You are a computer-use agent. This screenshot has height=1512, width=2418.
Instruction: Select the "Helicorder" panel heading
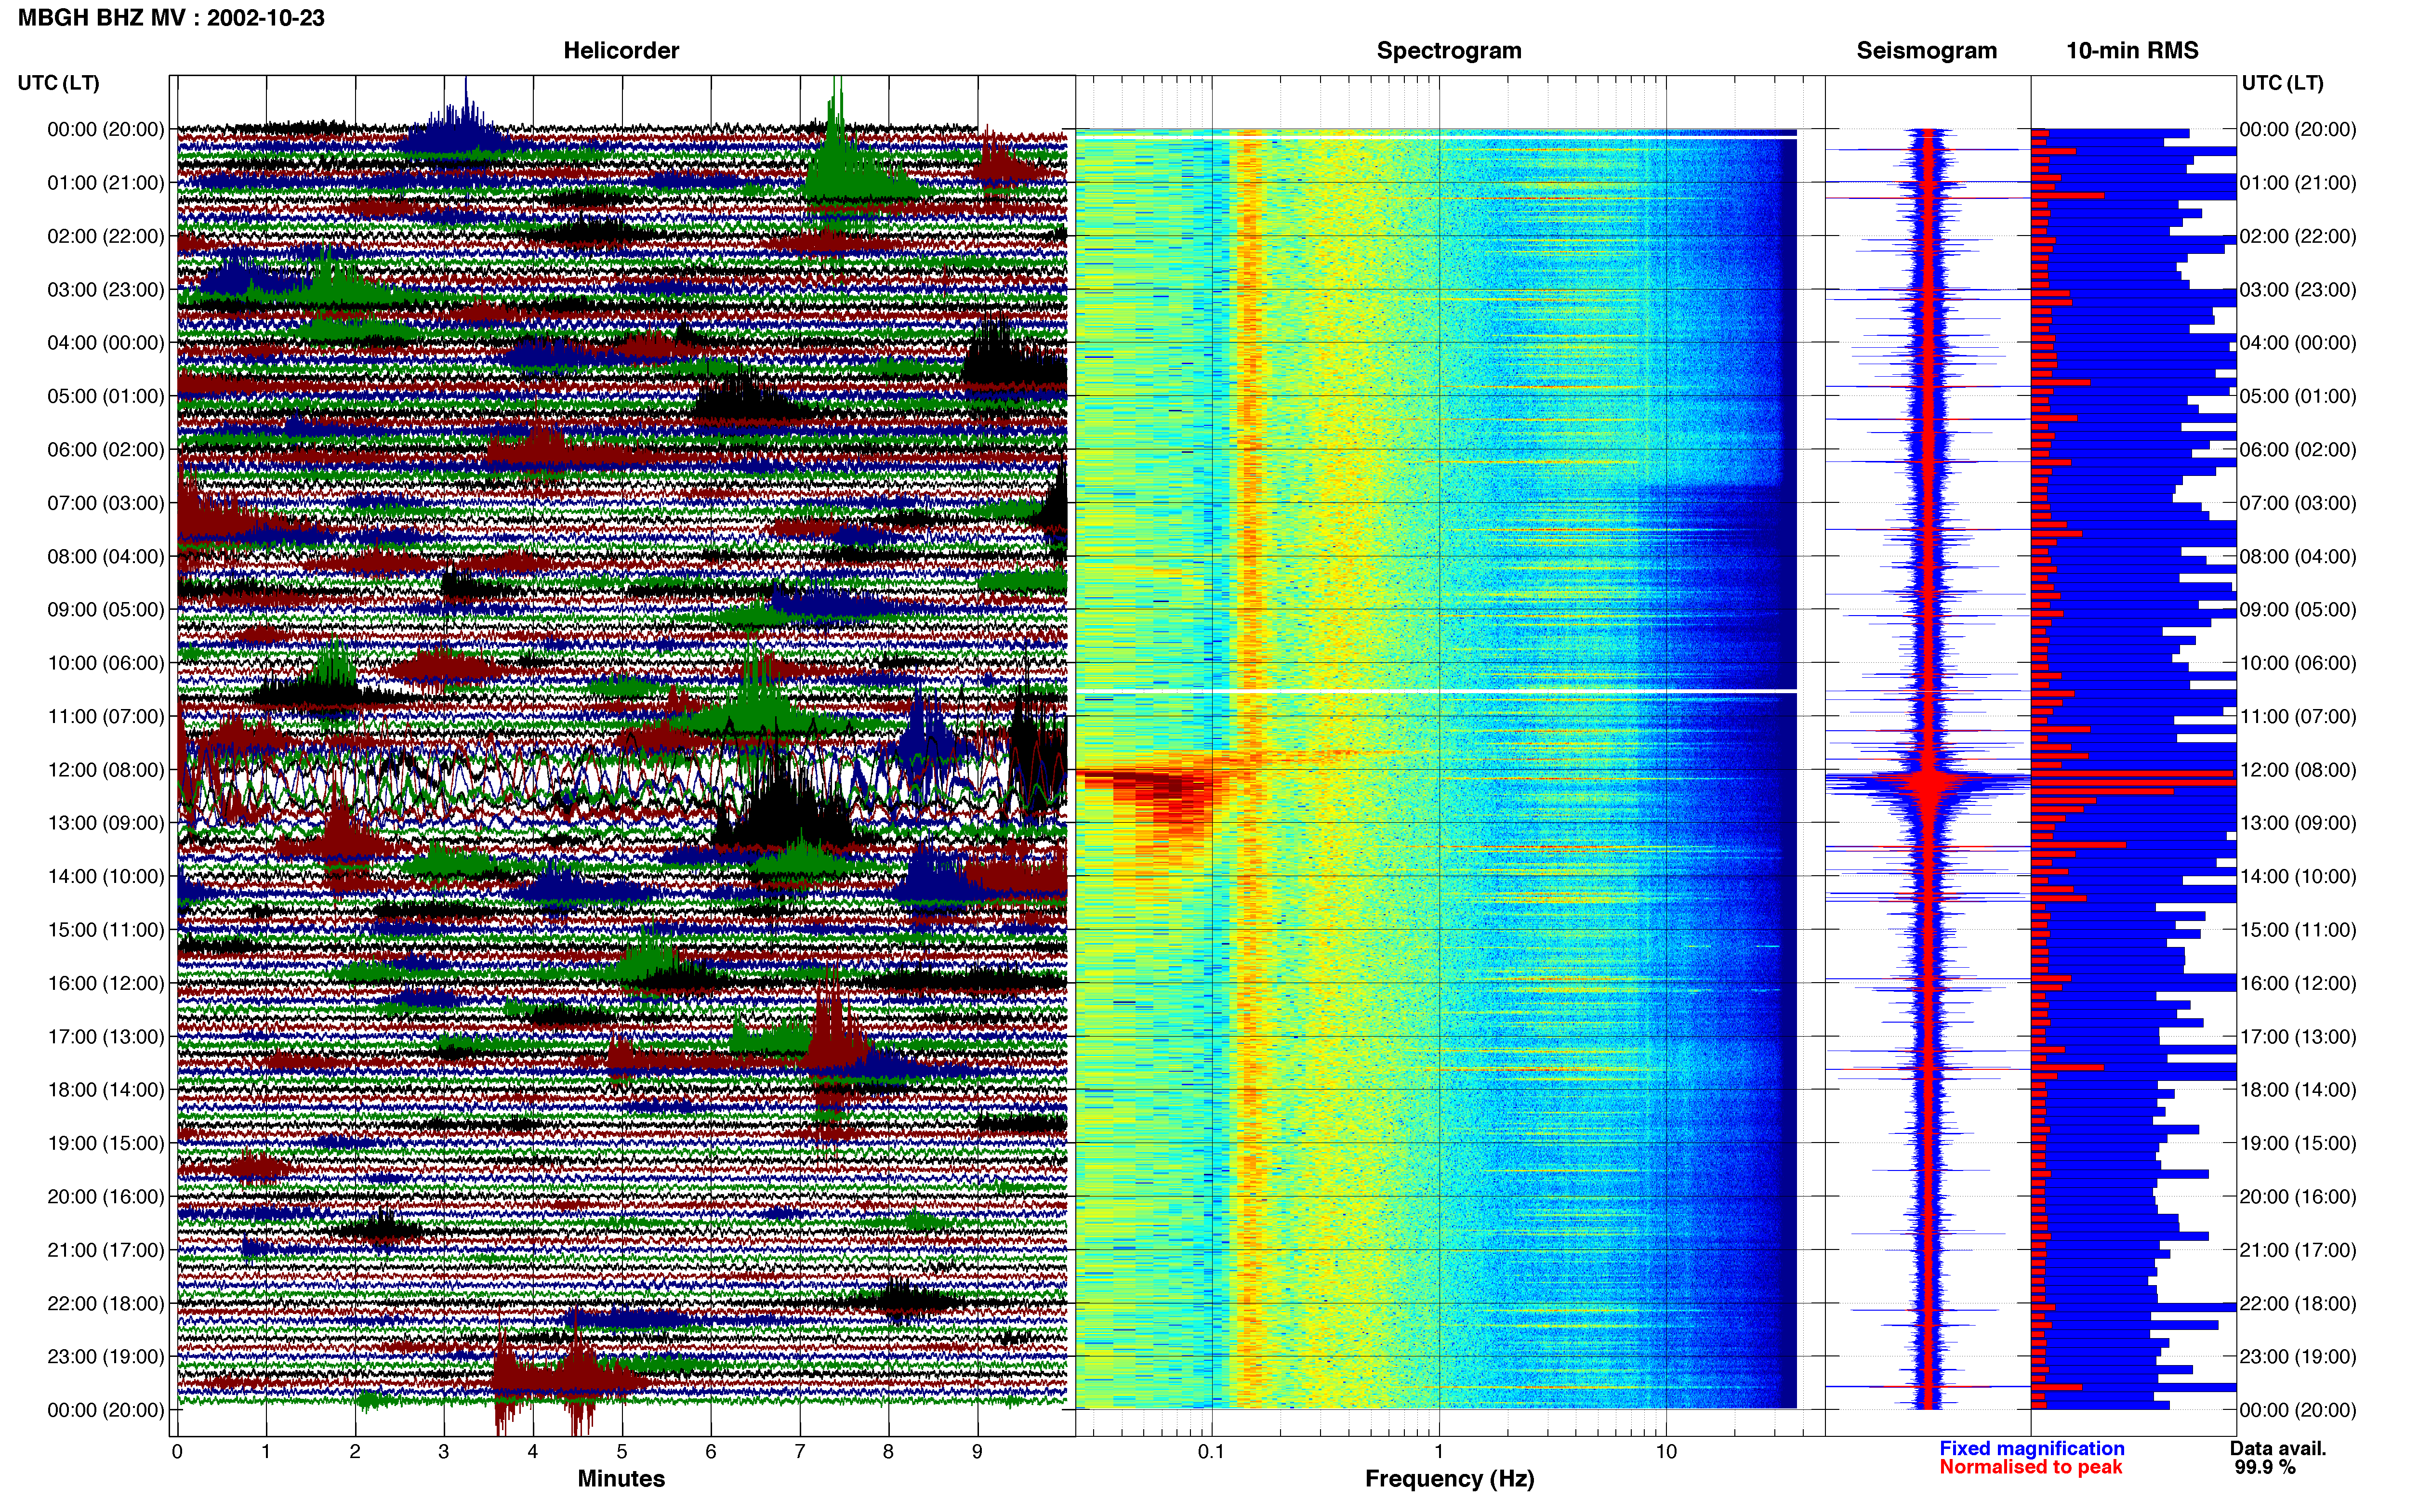pos(621,51)
